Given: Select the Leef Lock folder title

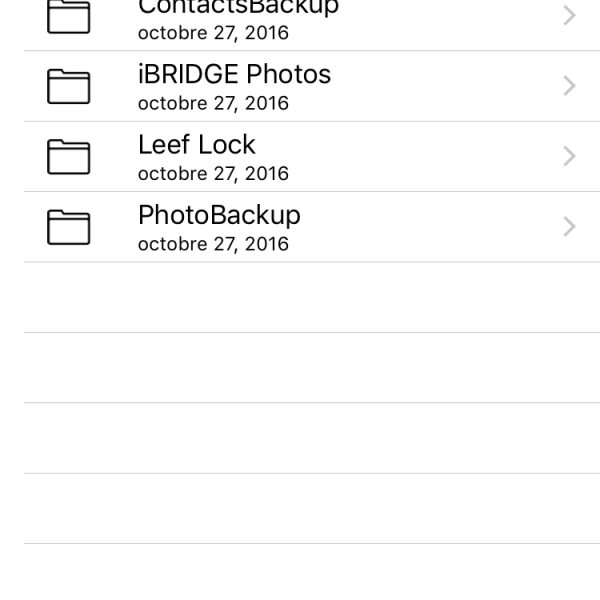Looking at the screenshot, I should click(x=196, y=145).
